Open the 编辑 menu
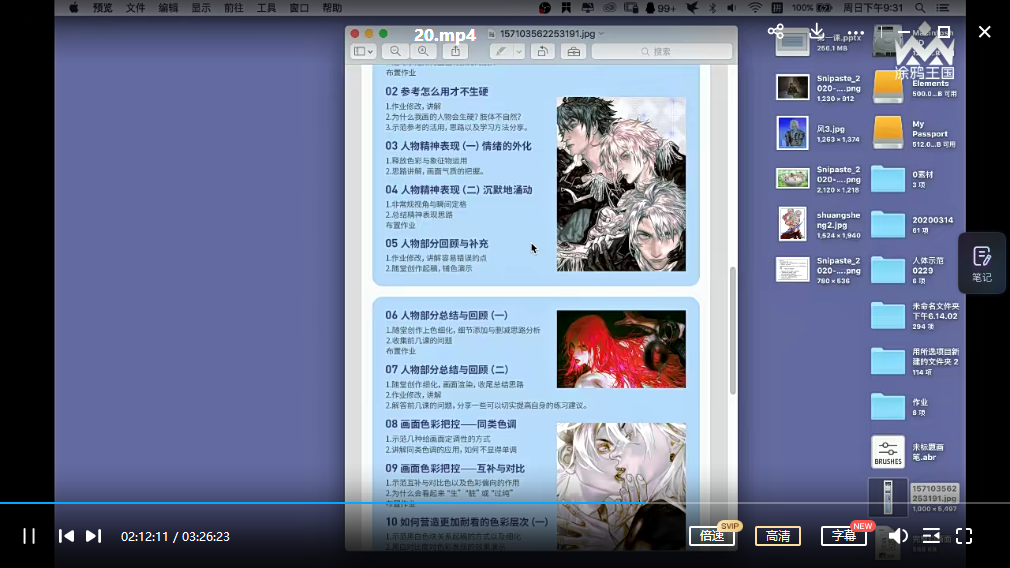Viewport: 1010px width, 568px height. click(168, 8)
